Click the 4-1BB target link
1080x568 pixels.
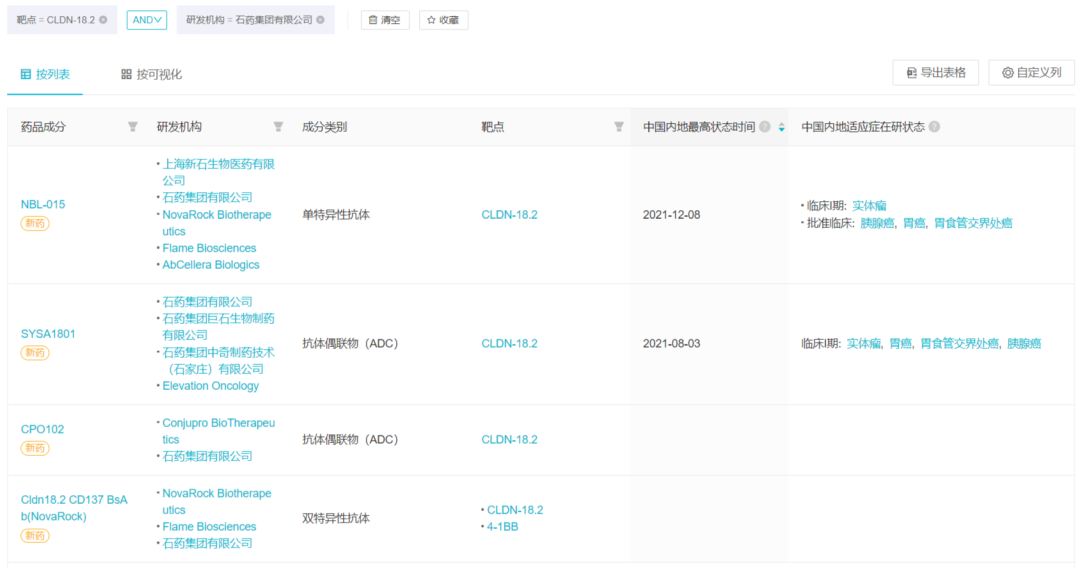(x=503, y=527)
